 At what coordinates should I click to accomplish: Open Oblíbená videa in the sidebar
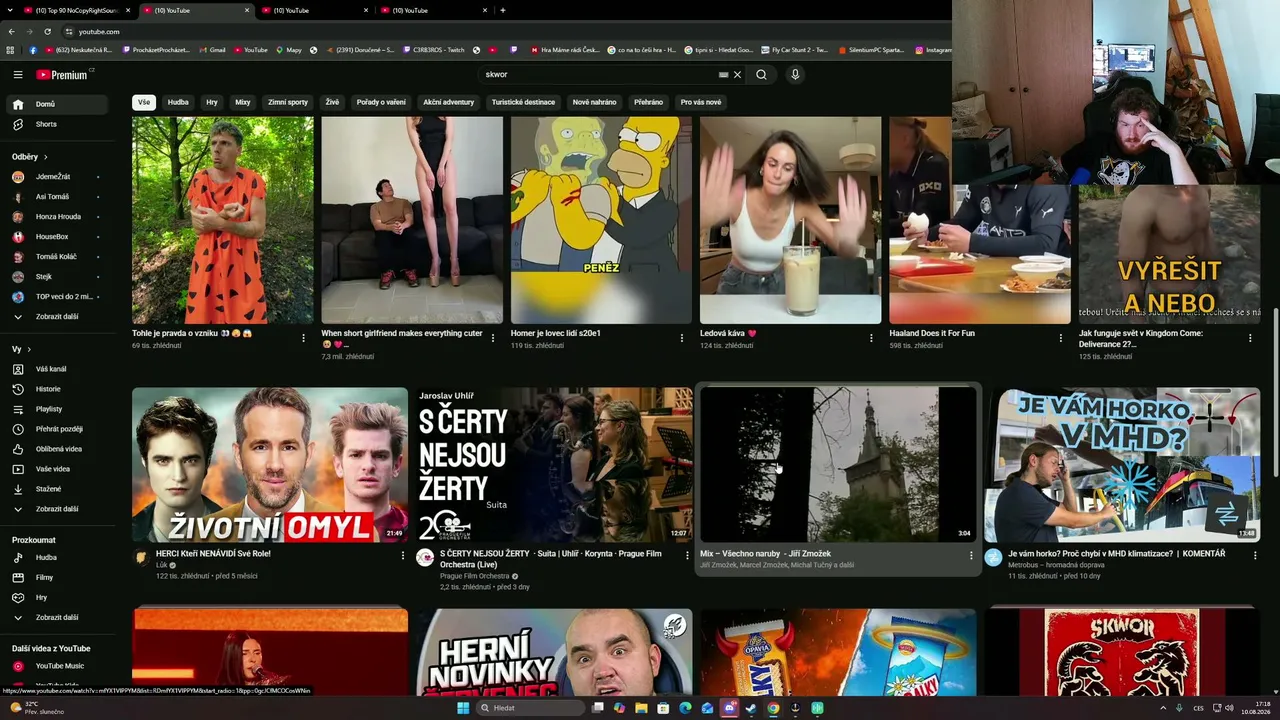[x=58, y=449]
